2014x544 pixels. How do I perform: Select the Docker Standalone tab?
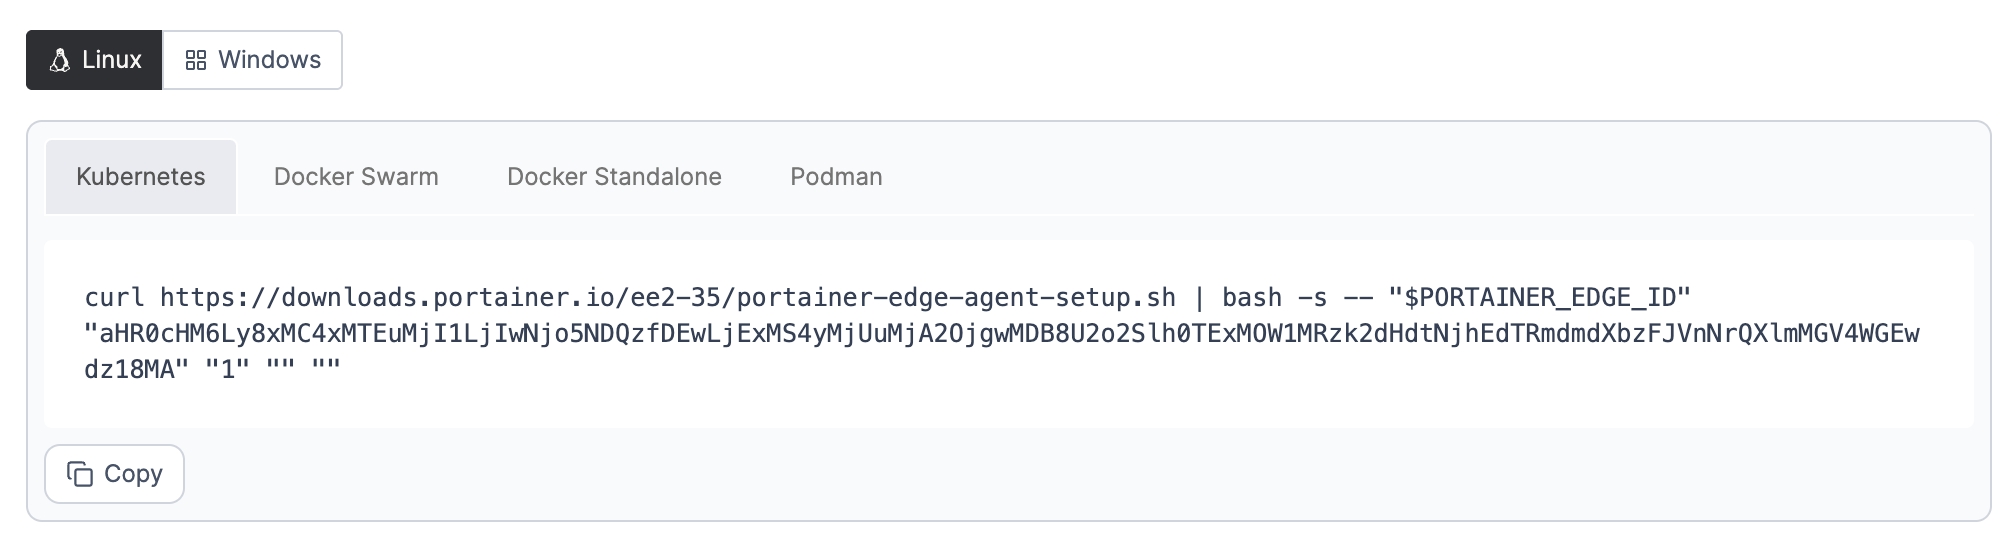[x=614, y=177]
